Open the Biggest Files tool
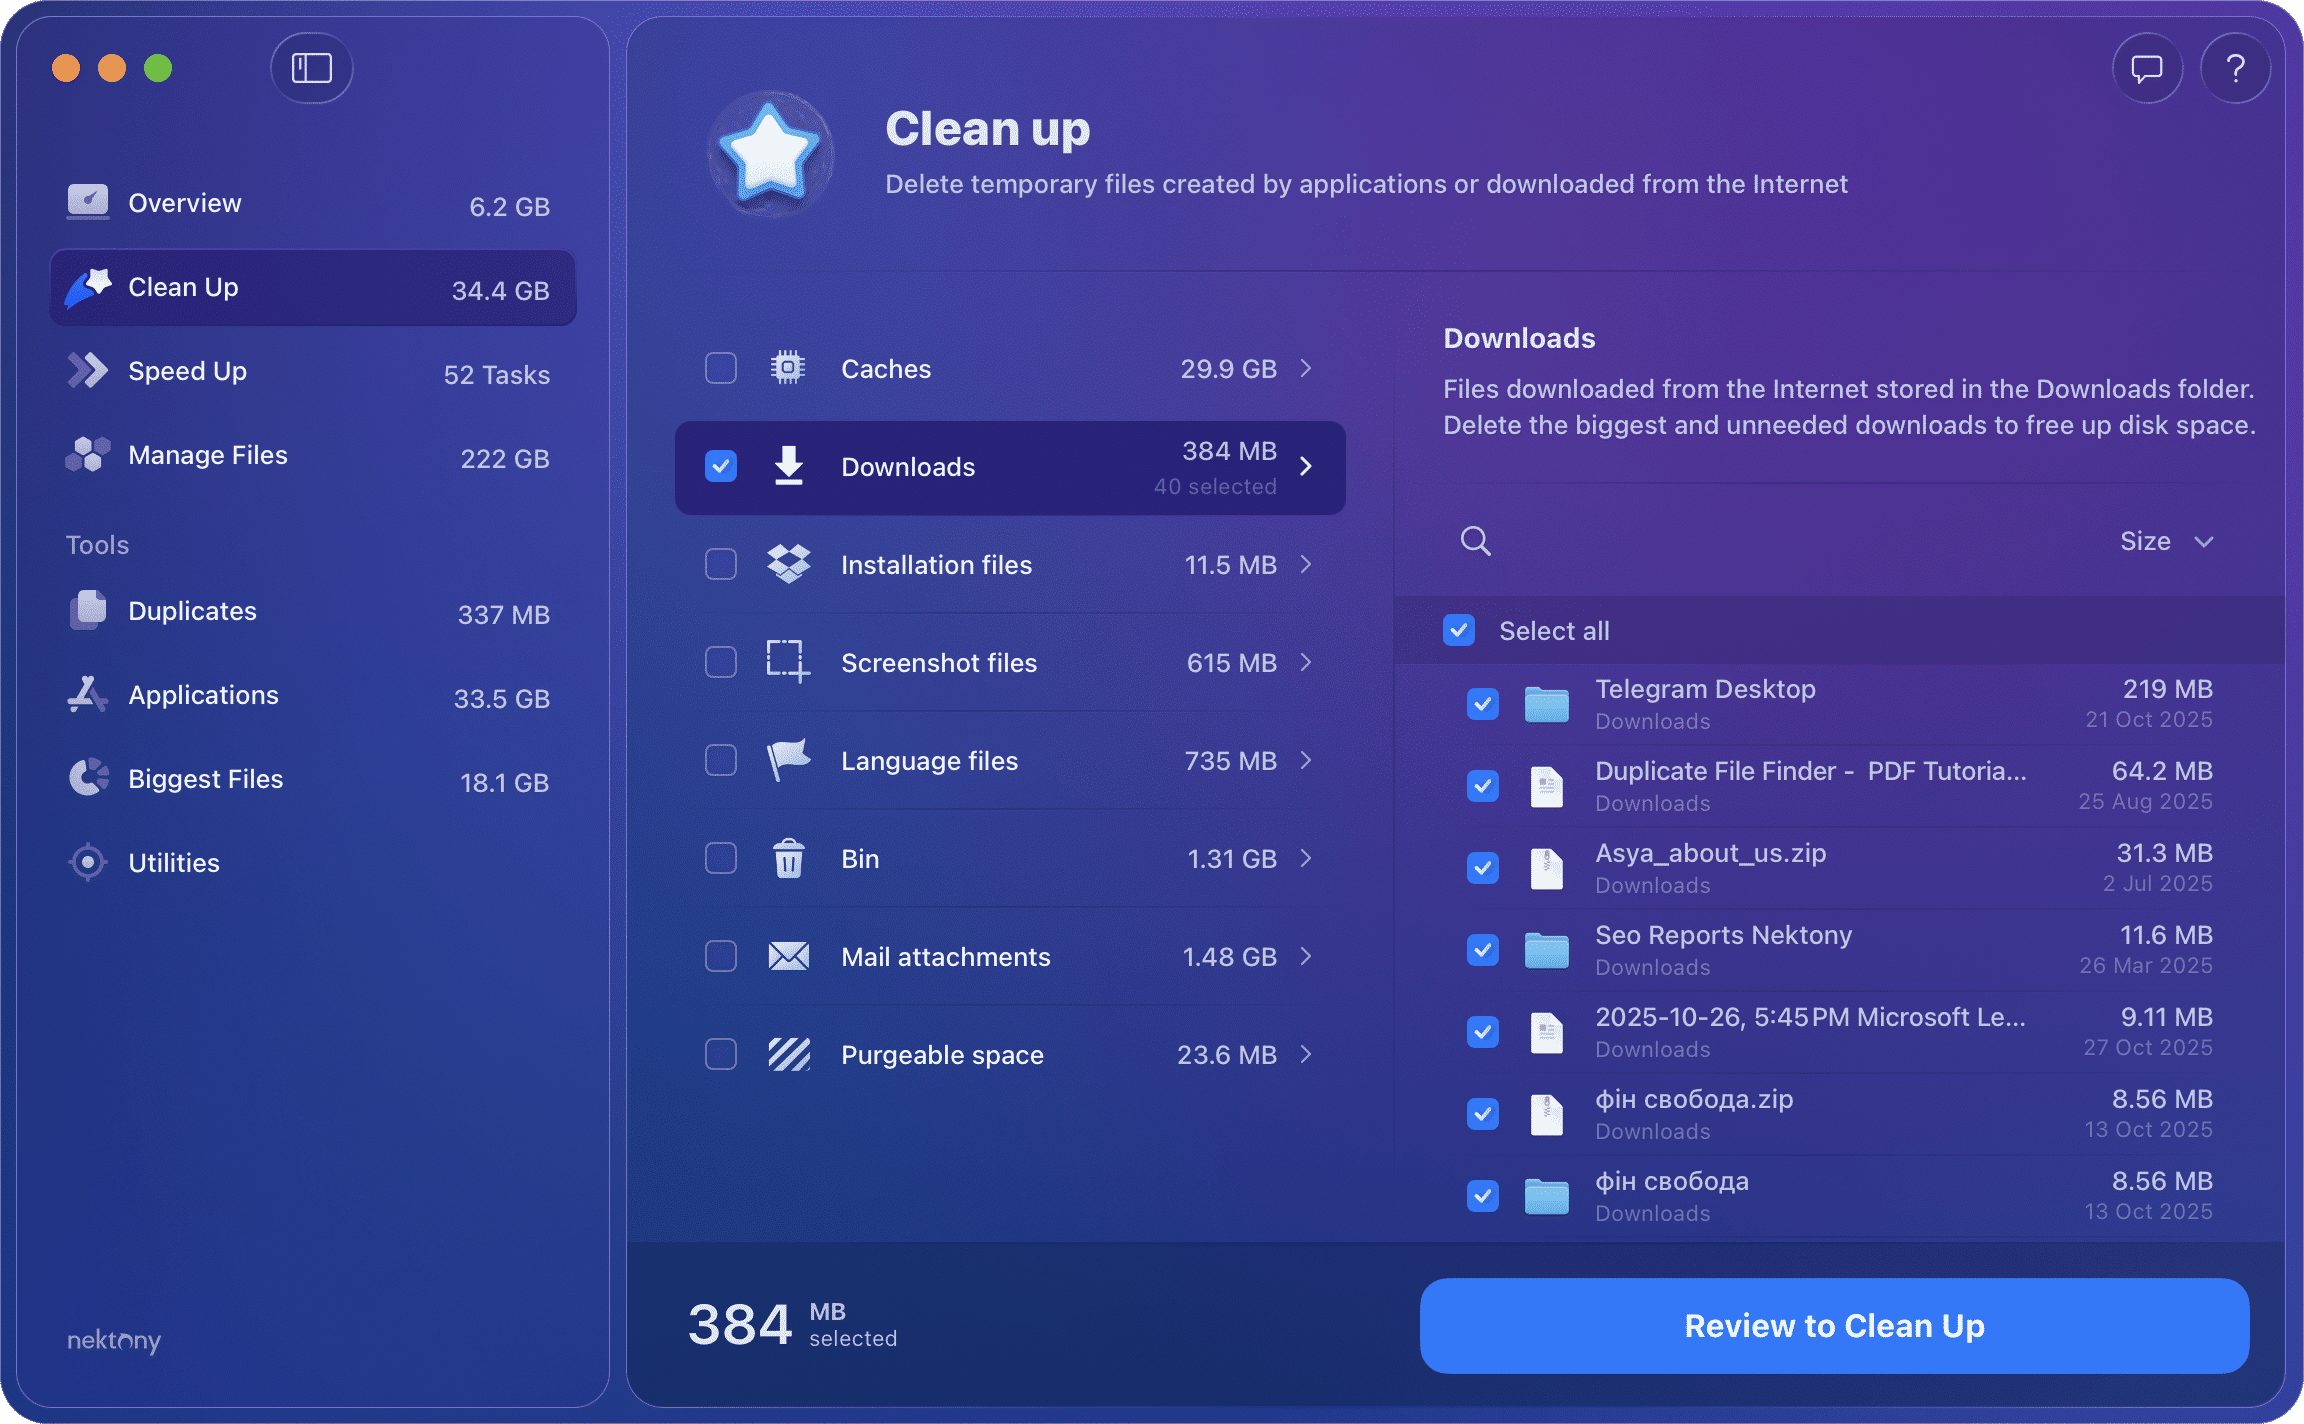This screenshot has height=1424, width=2304. pyautogui.click(x=205, y=778)
